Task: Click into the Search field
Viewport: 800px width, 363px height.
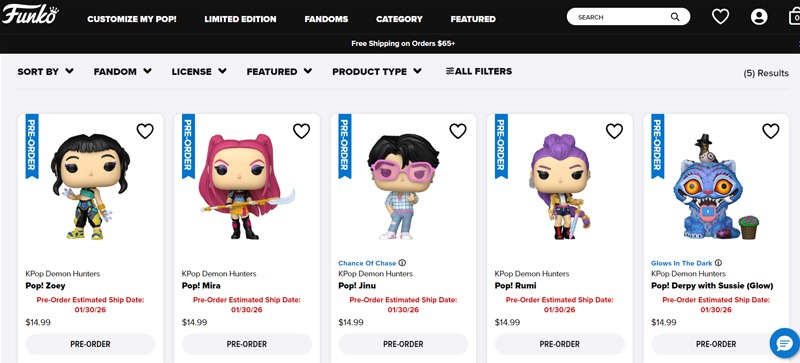Action: pos(621,17)
